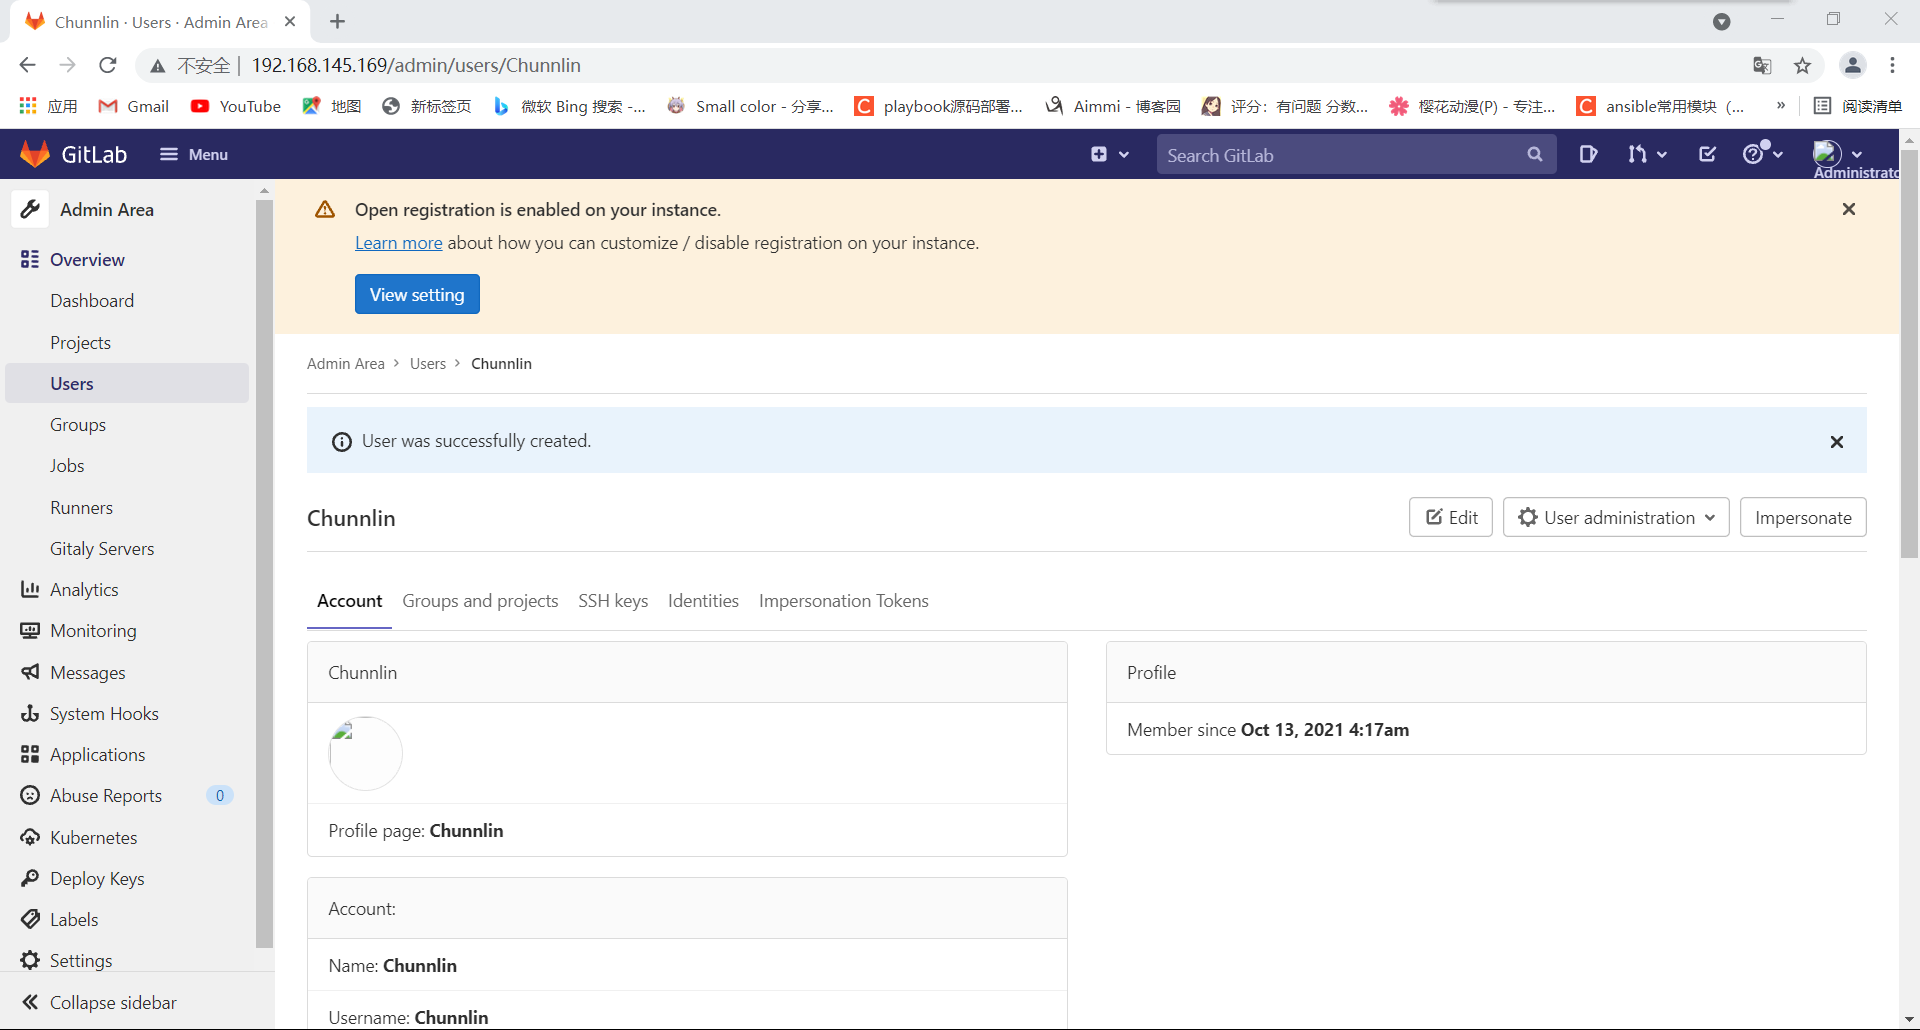Click the Google Translate icon in address bar
1920x1030 pixels.
[1762, 66]
